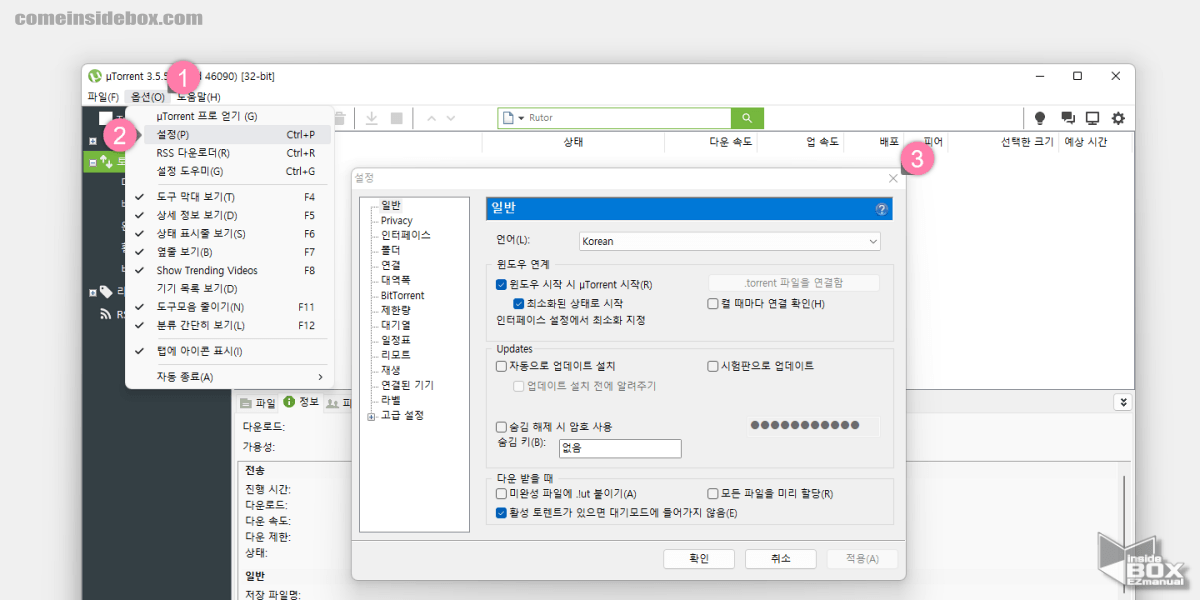This screenshot has height=600, width=1200.
Task: Click the lightbulb bundles icon in toolbar
Action: [1040, 118]
